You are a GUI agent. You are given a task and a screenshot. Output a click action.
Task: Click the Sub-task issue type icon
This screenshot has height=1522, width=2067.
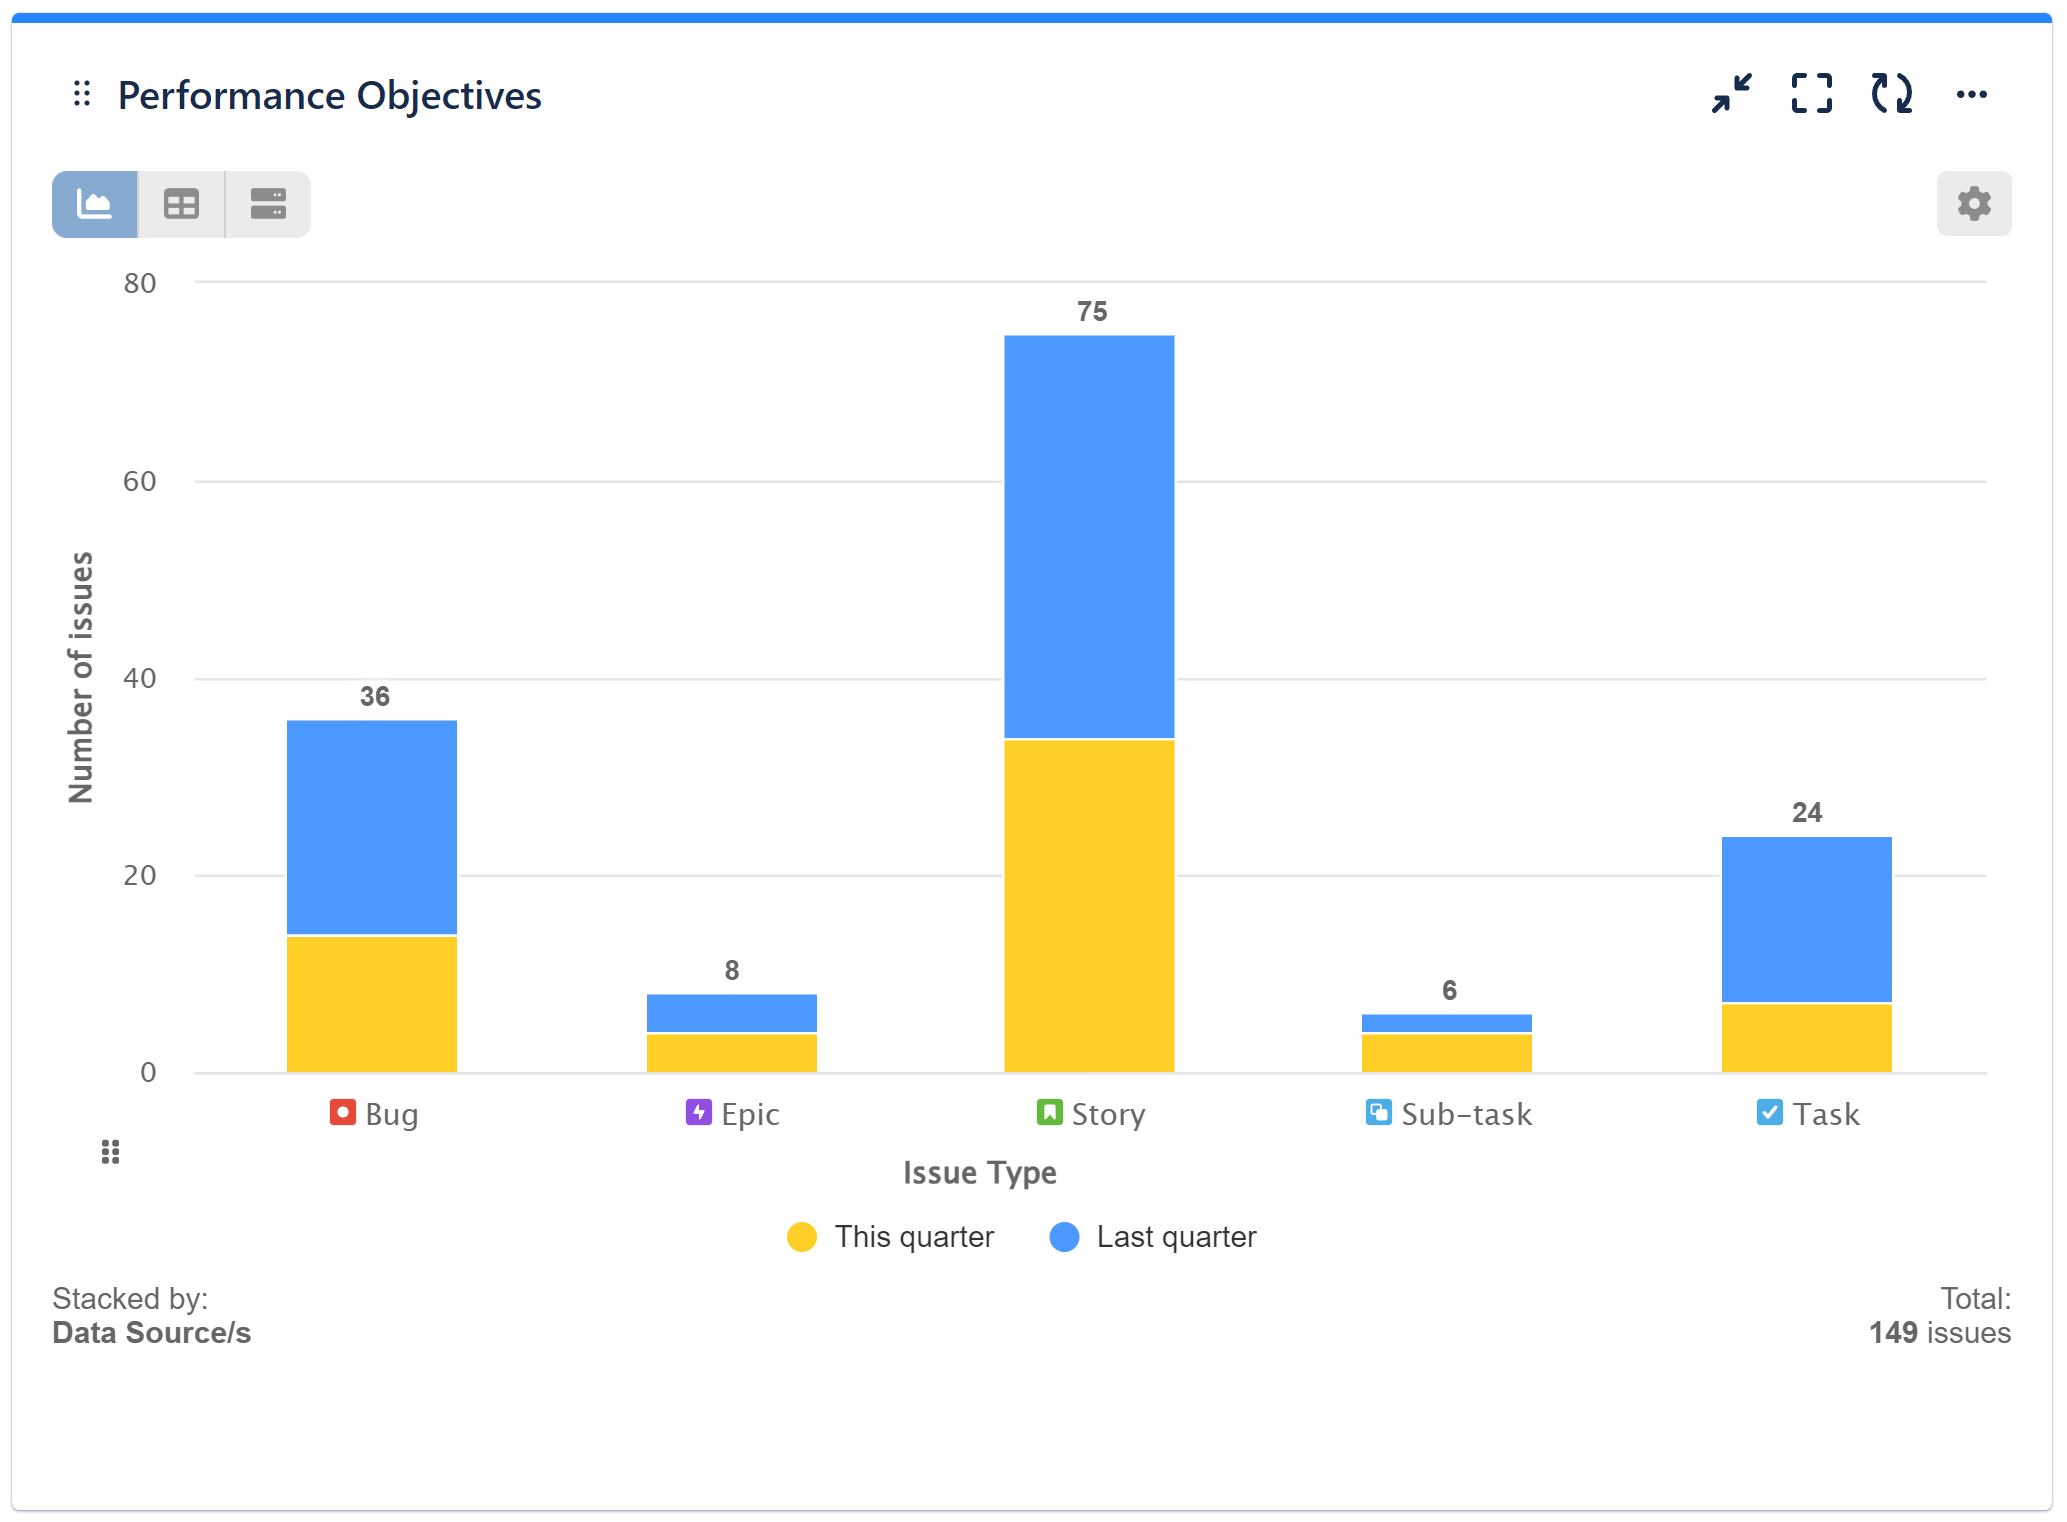[1377, 1113]
